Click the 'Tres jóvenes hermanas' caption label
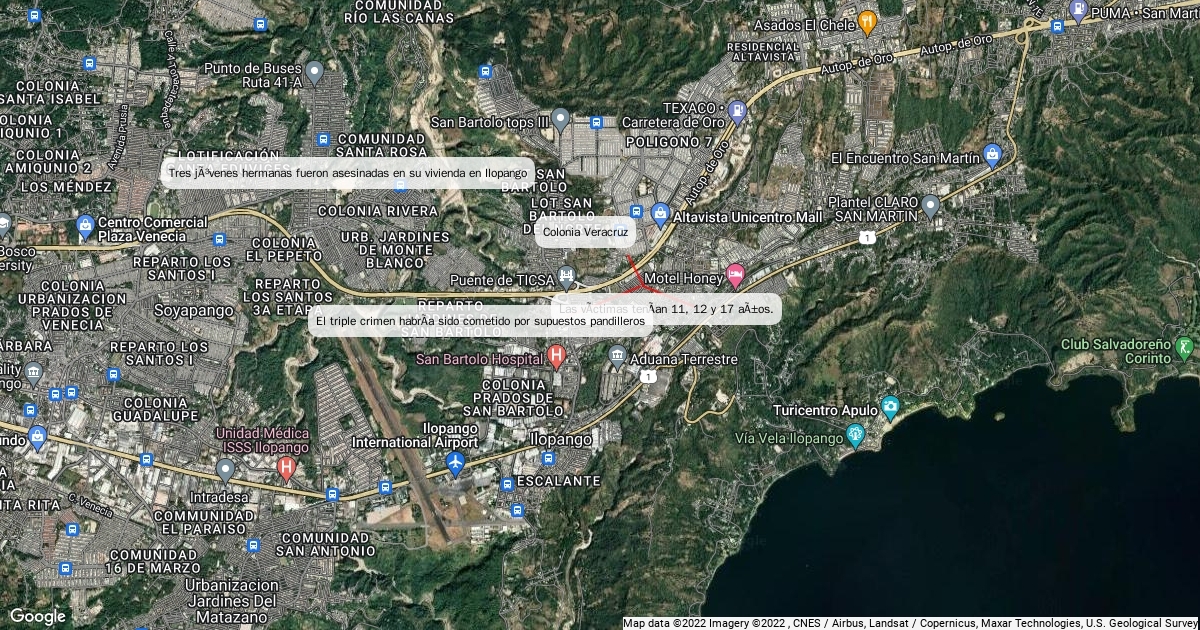 pos(347,173)
